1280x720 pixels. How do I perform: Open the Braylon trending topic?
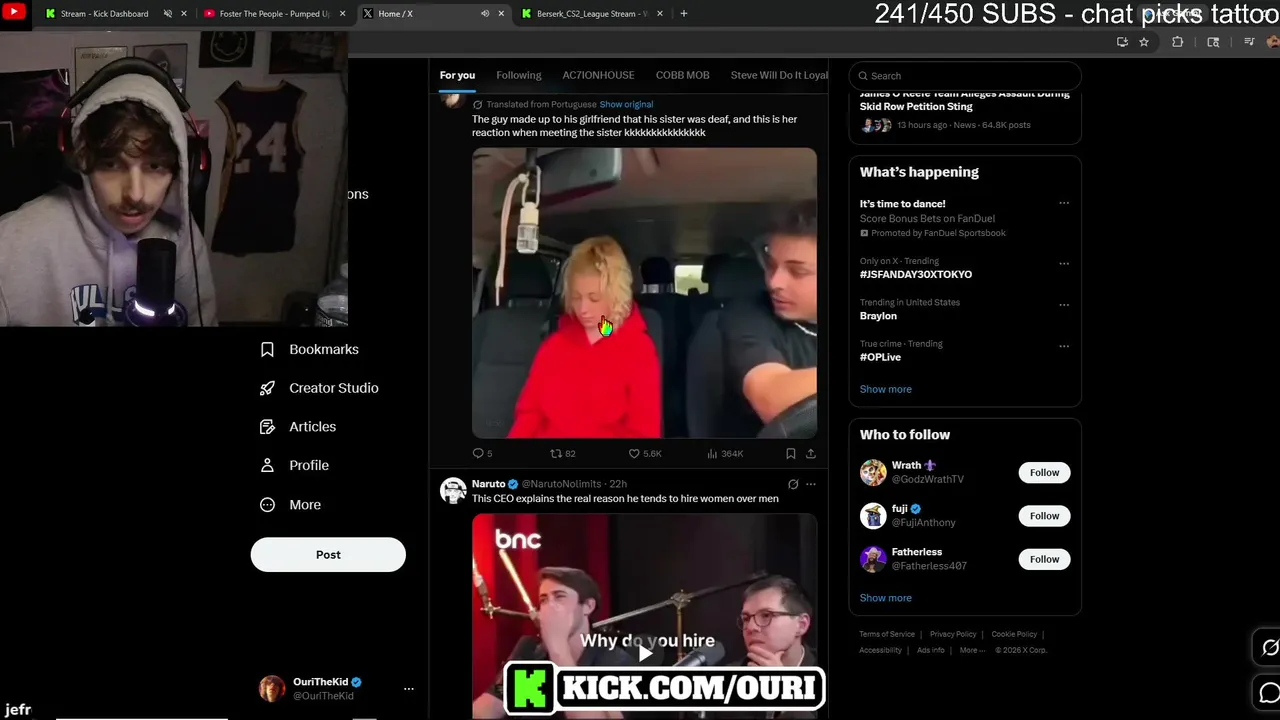click(x=878, y=316)
